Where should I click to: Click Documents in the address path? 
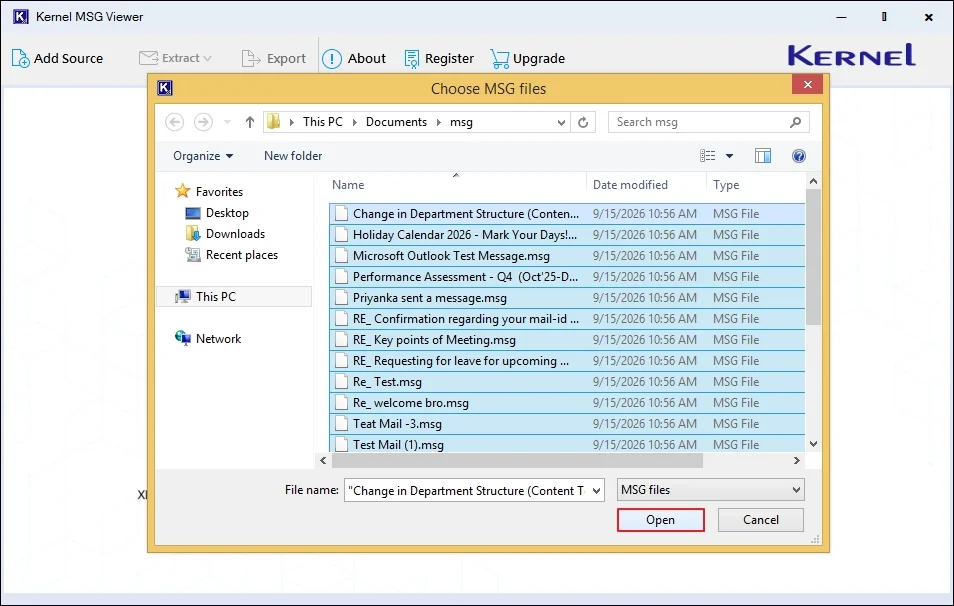click(x=396, y=122)
